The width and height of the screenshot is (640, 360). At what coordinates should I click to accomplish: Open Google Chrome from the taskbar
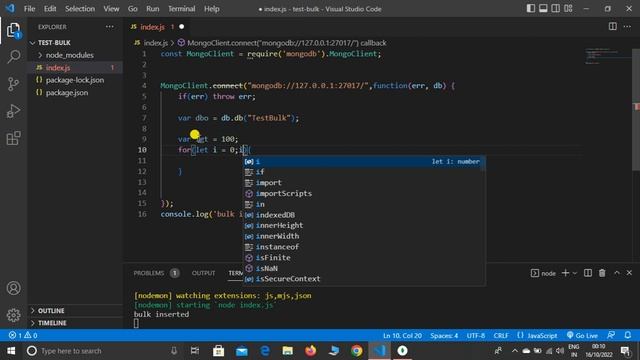[x=356, y=351]
